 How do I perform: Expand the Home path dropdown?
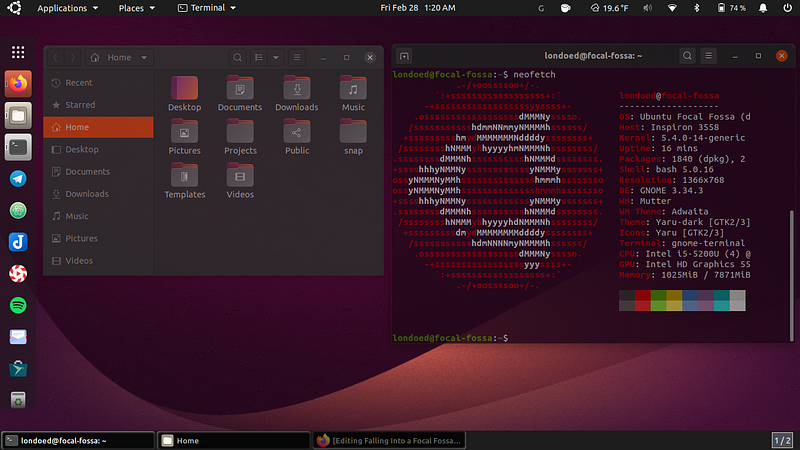[145, 58]
